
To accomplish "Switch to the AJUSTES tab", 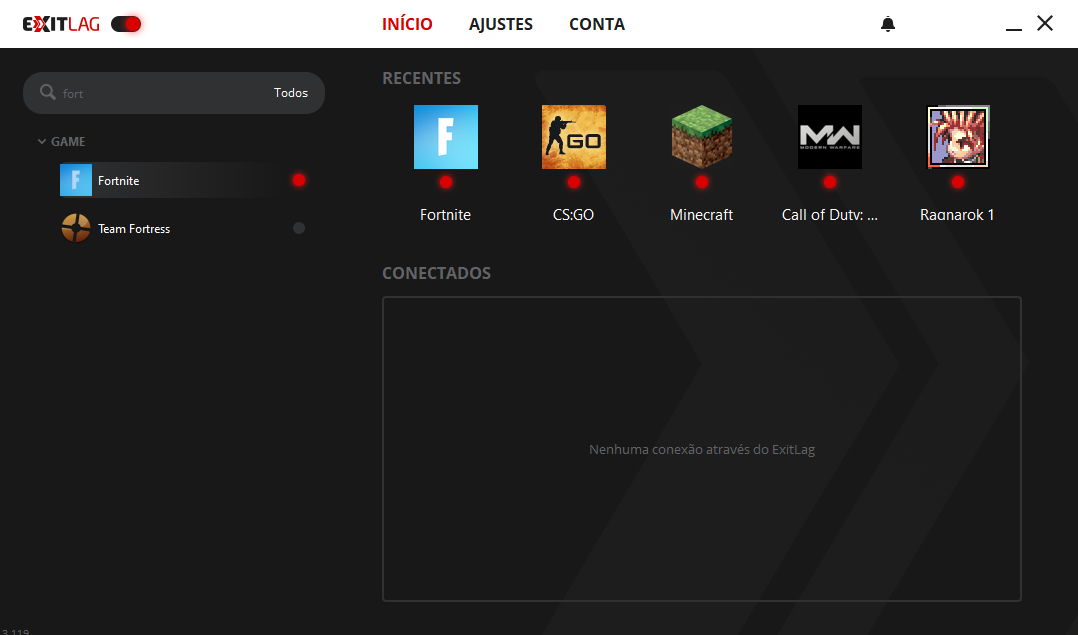I will [500, 24].
